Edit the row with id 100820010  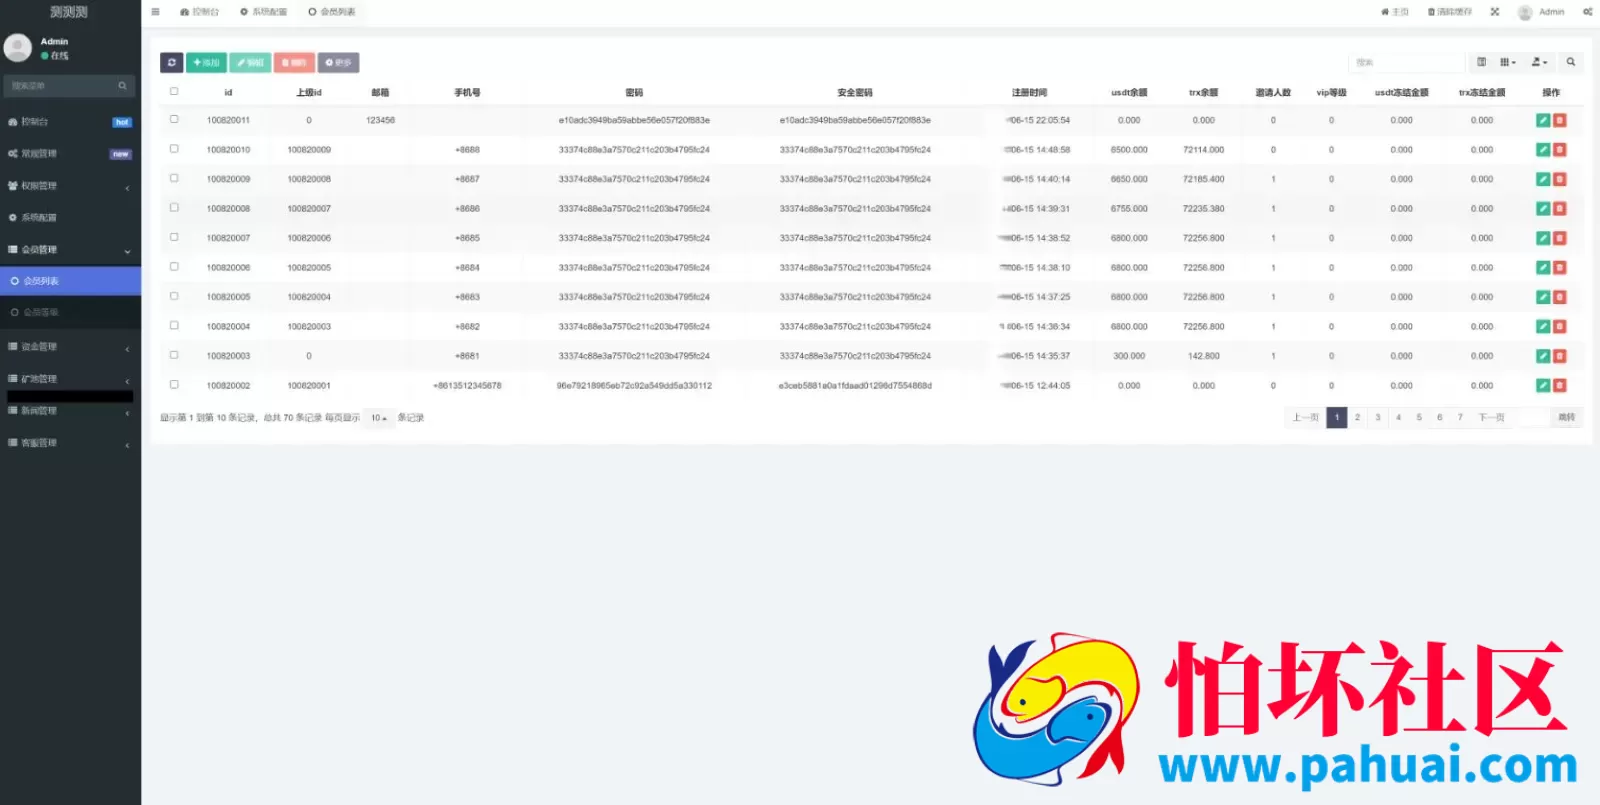pos(1543,150)
